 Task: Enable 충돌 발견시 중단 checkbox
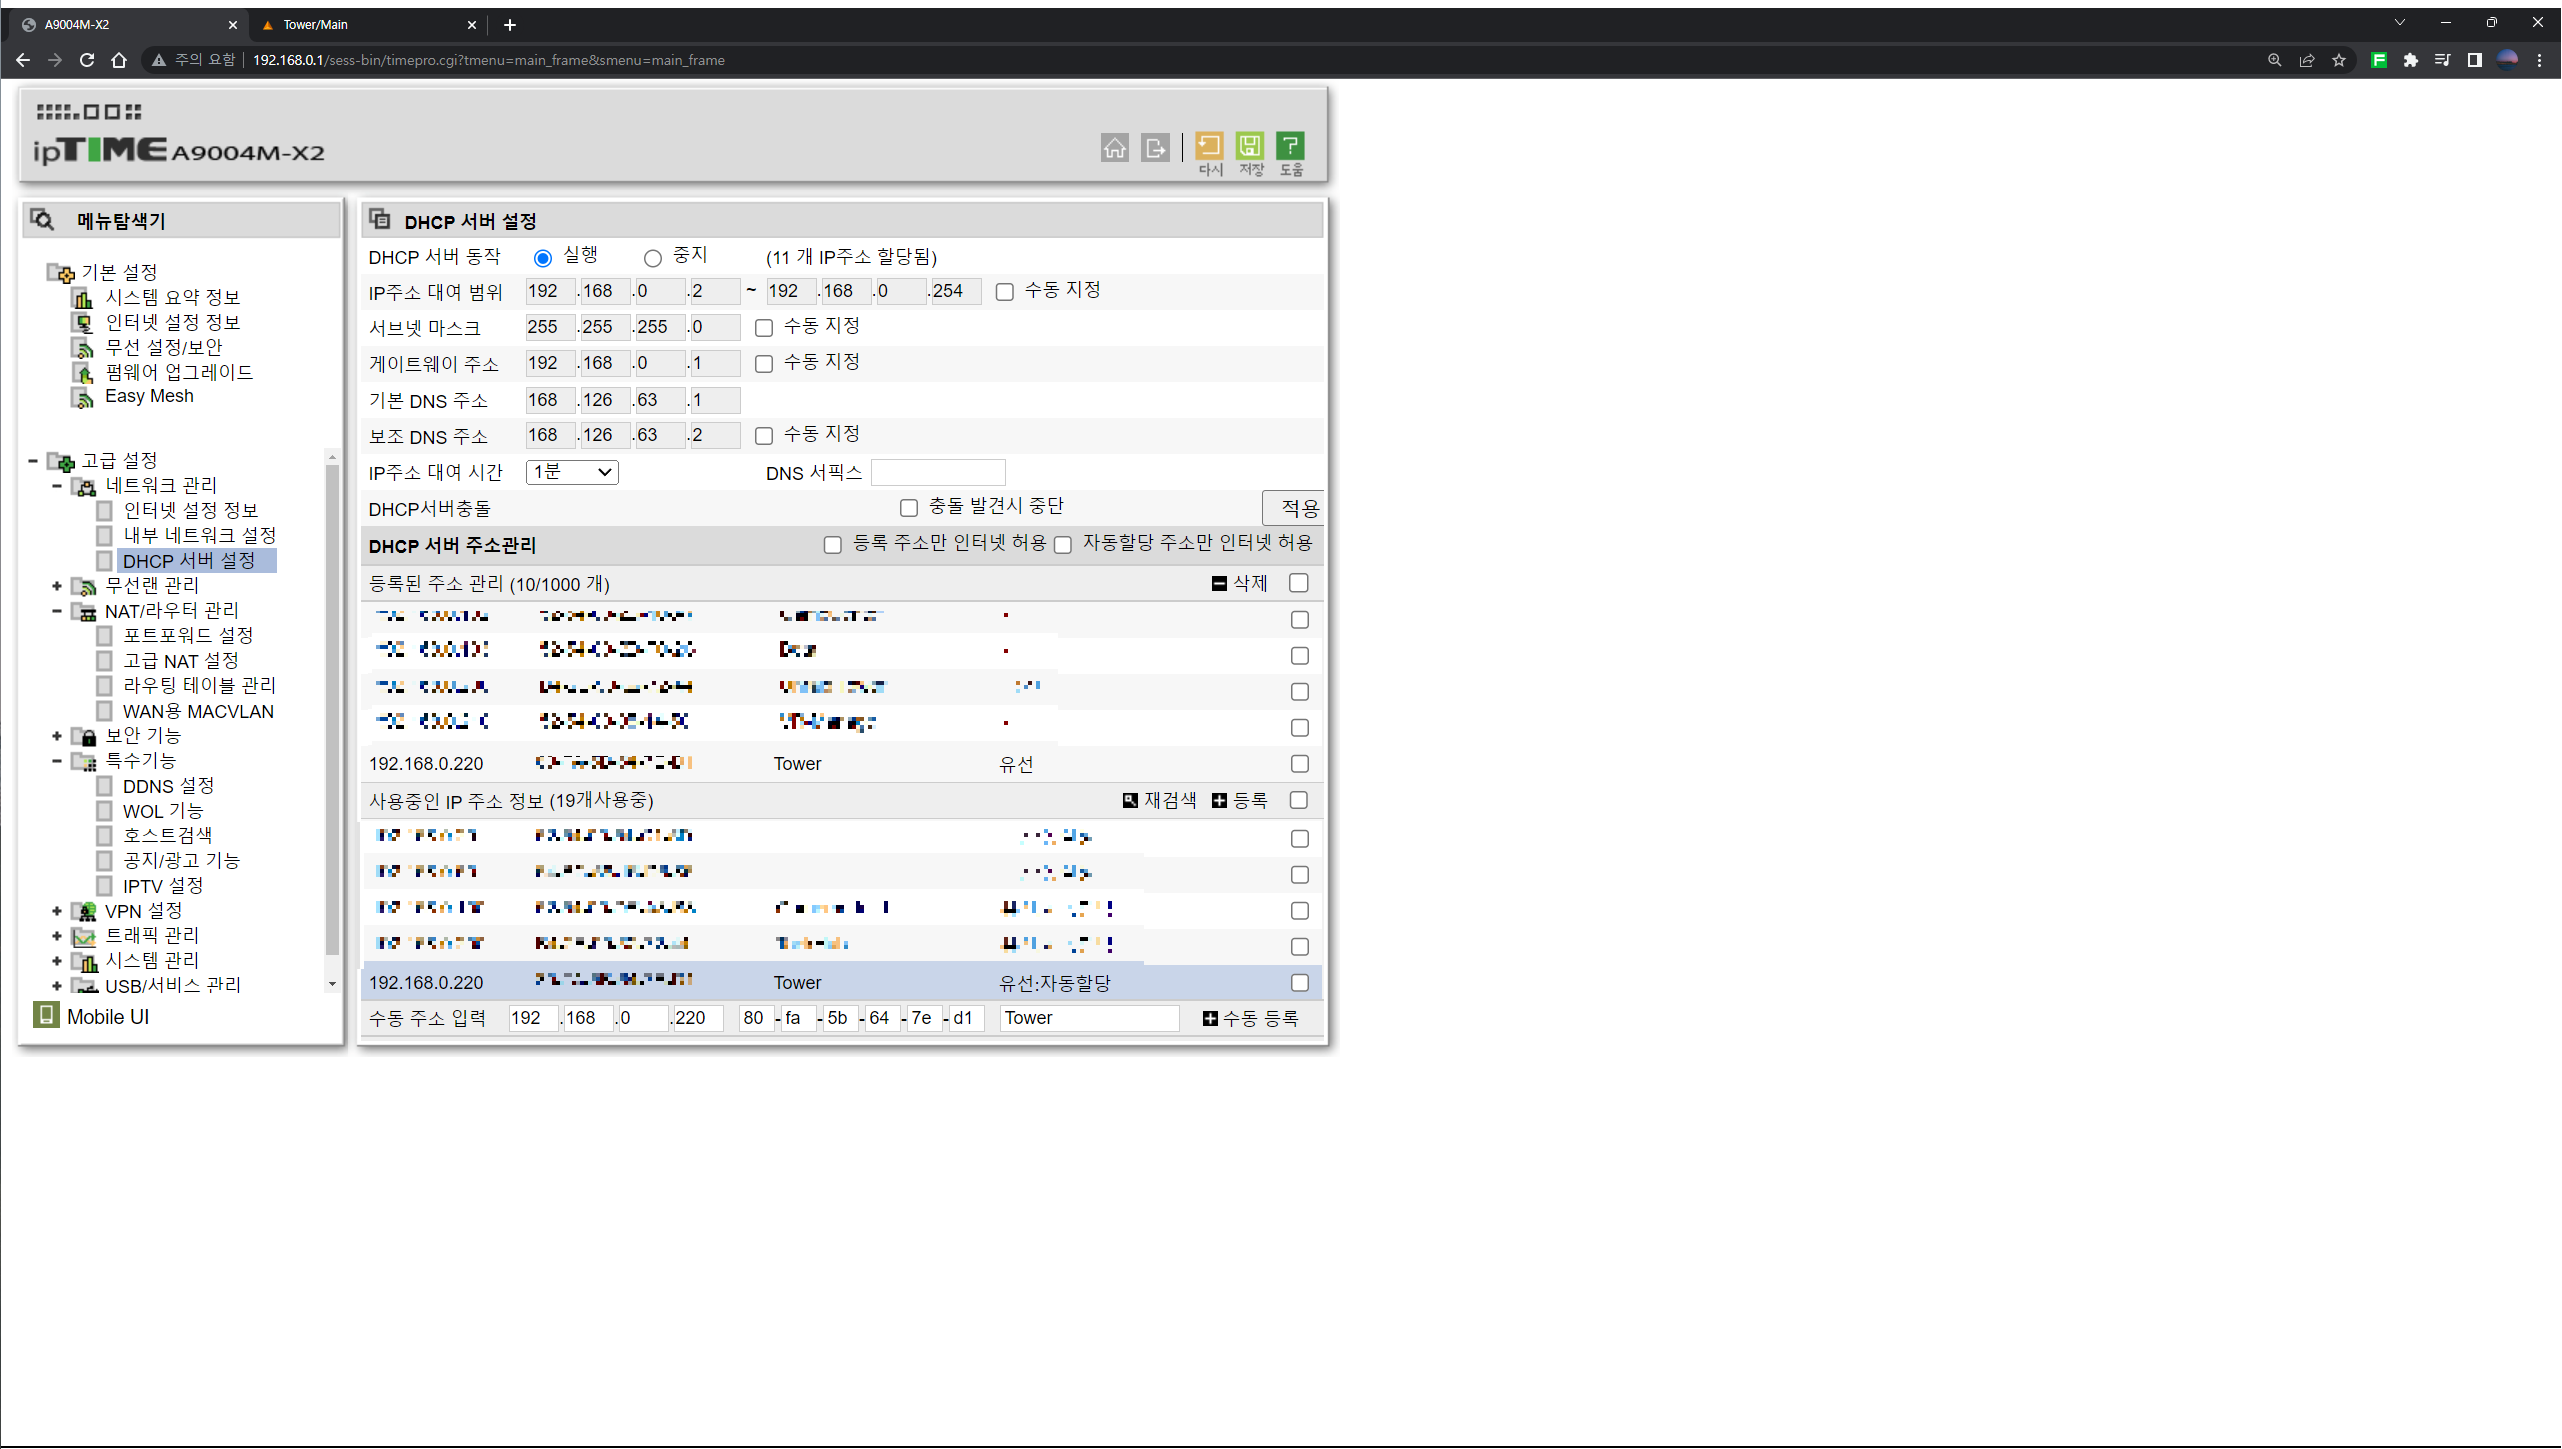(x=909, y=508)
